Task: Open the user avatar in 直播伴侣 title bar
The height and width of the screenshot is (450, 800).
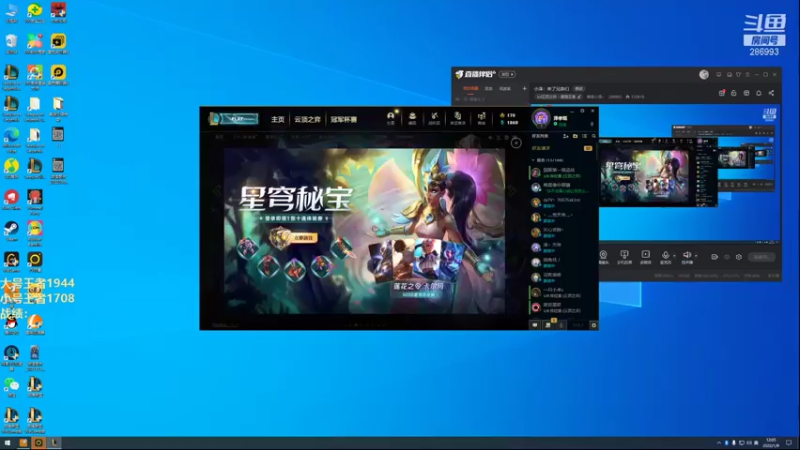Action: click(704, 74)
